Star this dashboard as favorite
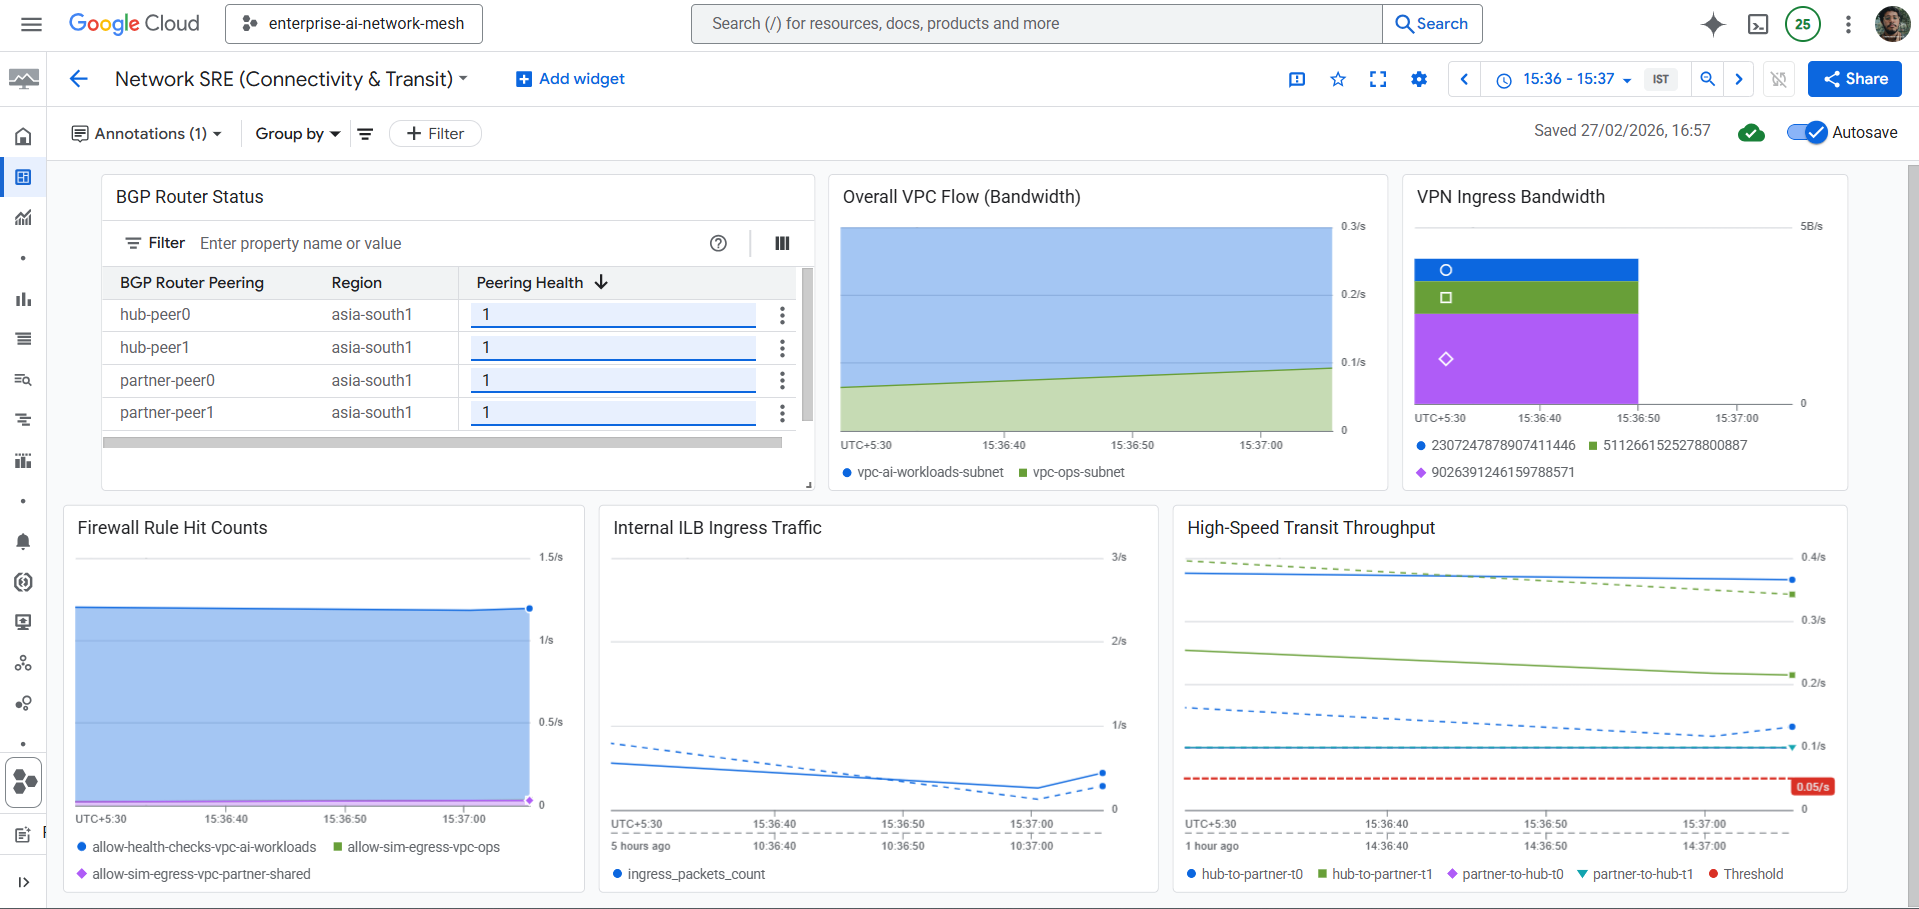1919x909 pixels. (x=1338, y=79)
